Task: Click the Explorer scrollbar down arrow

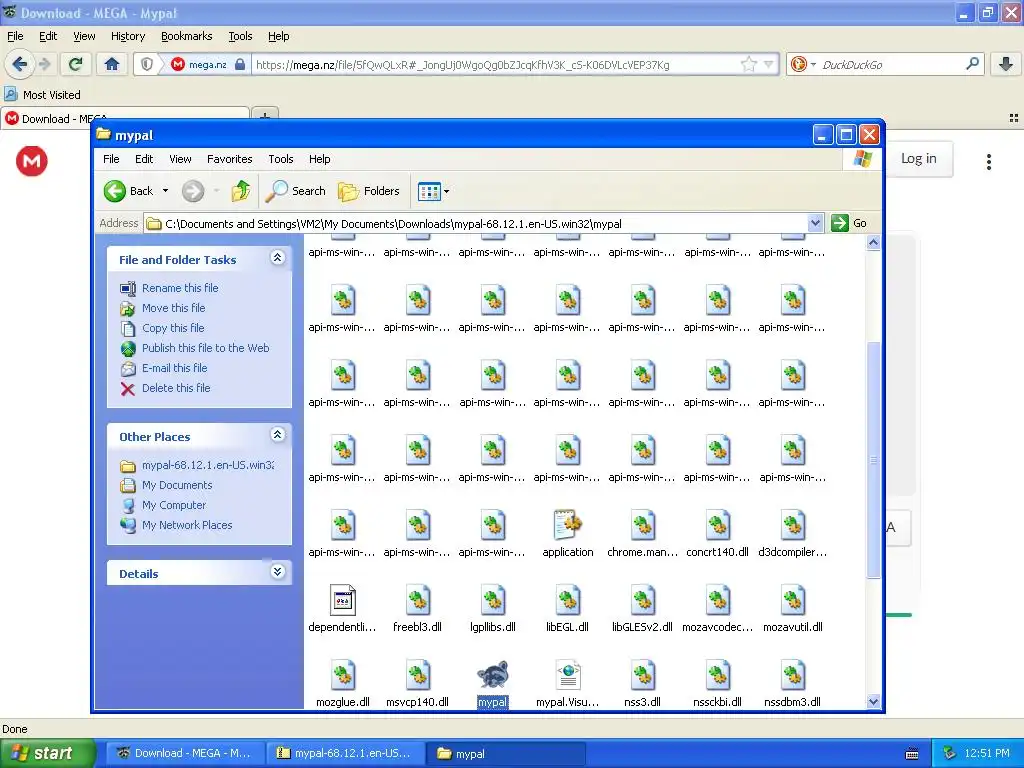Action: (873, 701)
